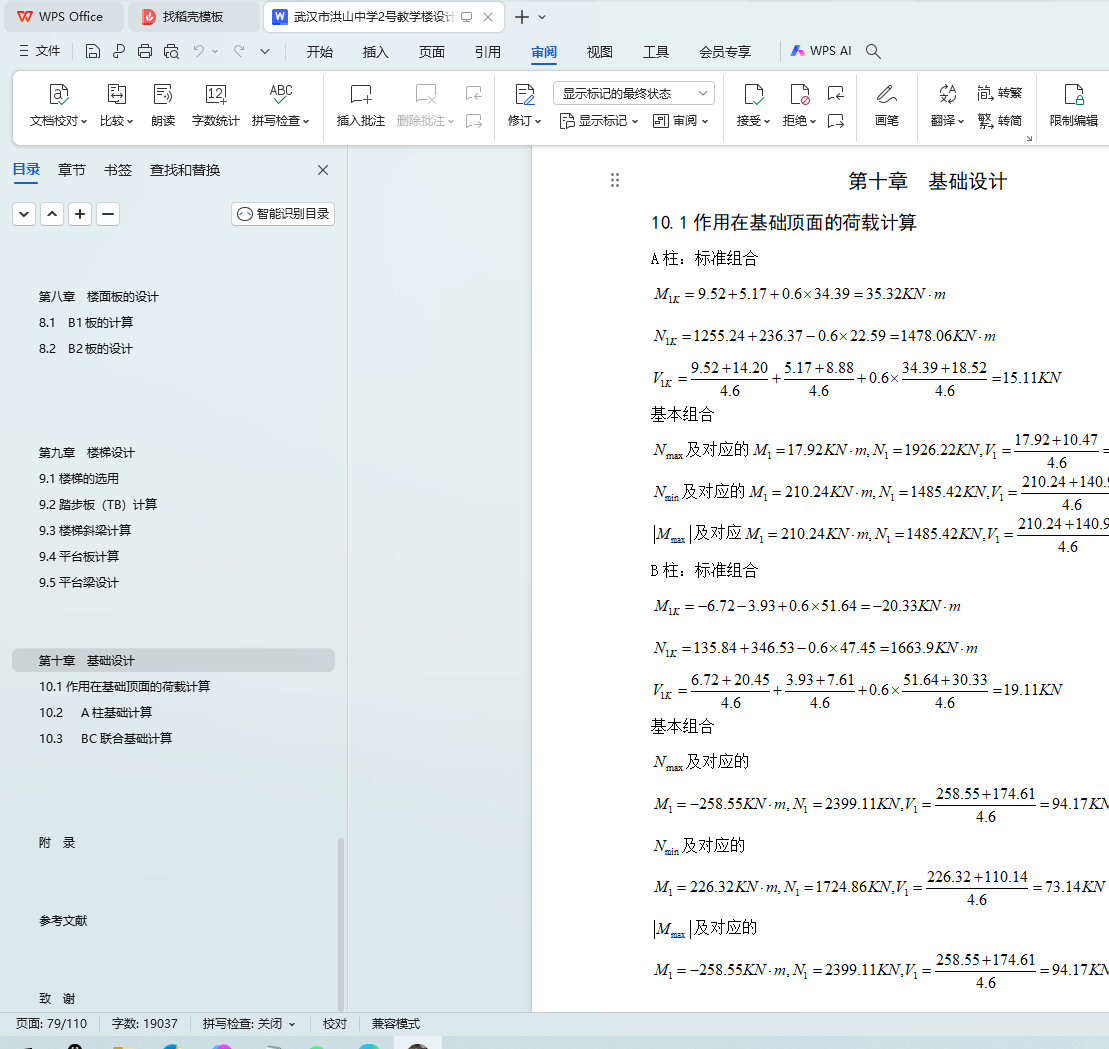Click the outline pane vertical scrollbar
Viewport: 1109px width, 1049px height.
click(341, 923)
